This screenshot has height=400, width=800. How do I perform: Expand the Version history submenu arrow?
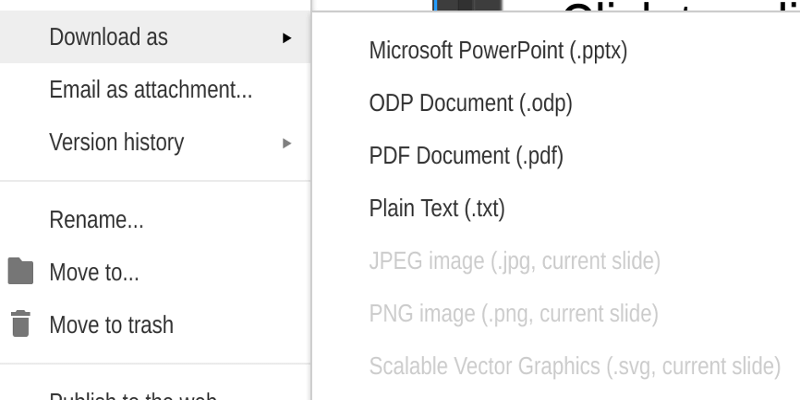point(287,143)
